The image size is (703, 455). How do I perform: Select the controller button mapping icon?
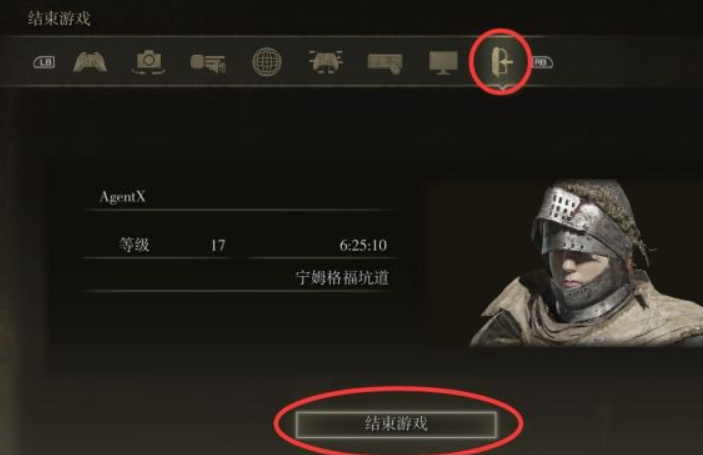326,62
